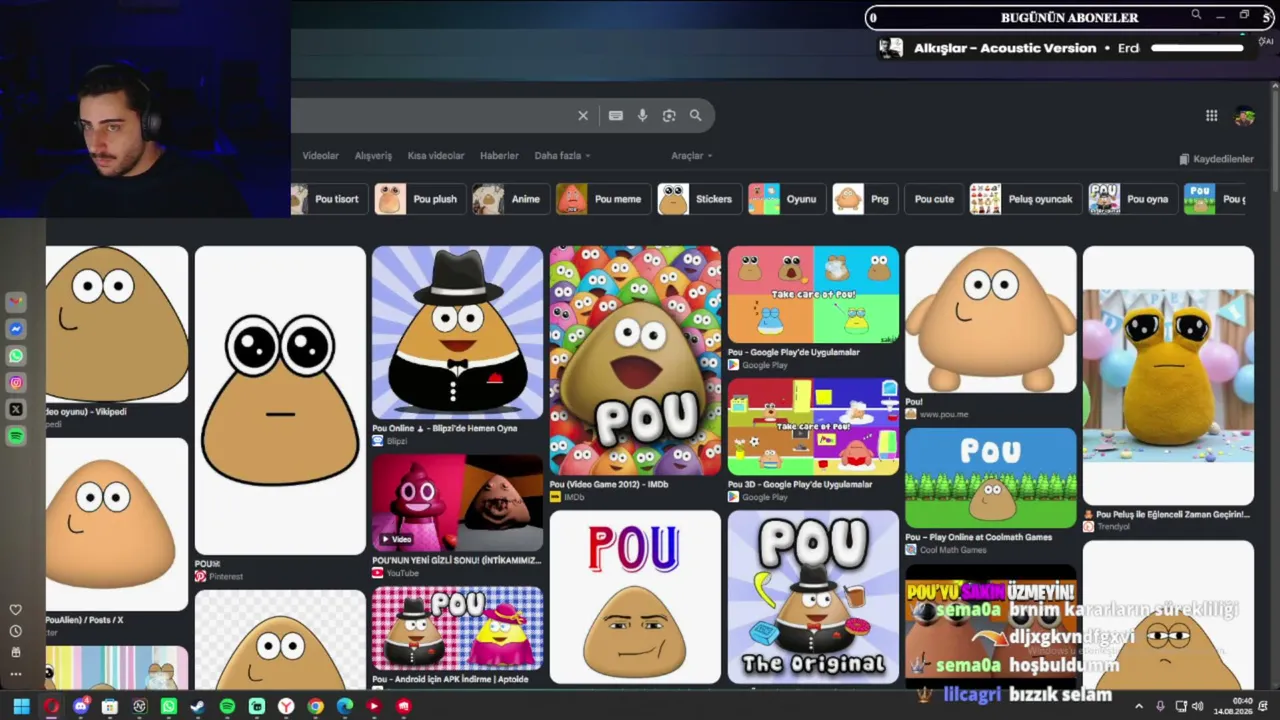Open Opera GX from the taskbar
This screenshot has width=1280, height=720.
tap(51, 707)
